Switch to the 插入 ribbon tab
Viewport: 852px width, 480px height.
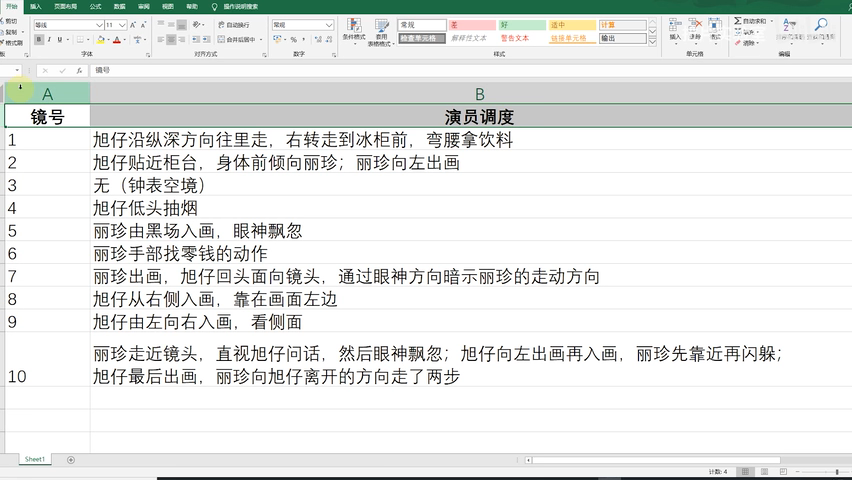click(36, 7)
